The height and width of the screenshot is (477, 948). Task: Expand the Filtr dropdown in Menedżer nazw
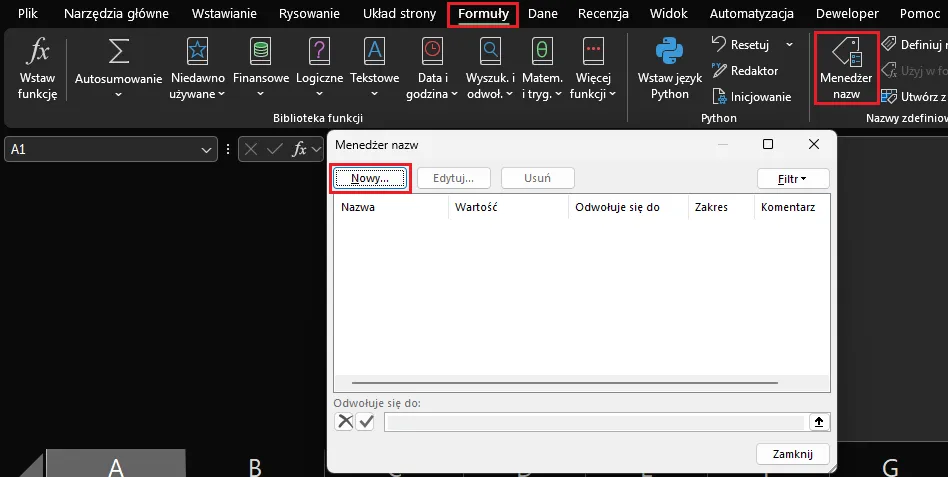794,179
